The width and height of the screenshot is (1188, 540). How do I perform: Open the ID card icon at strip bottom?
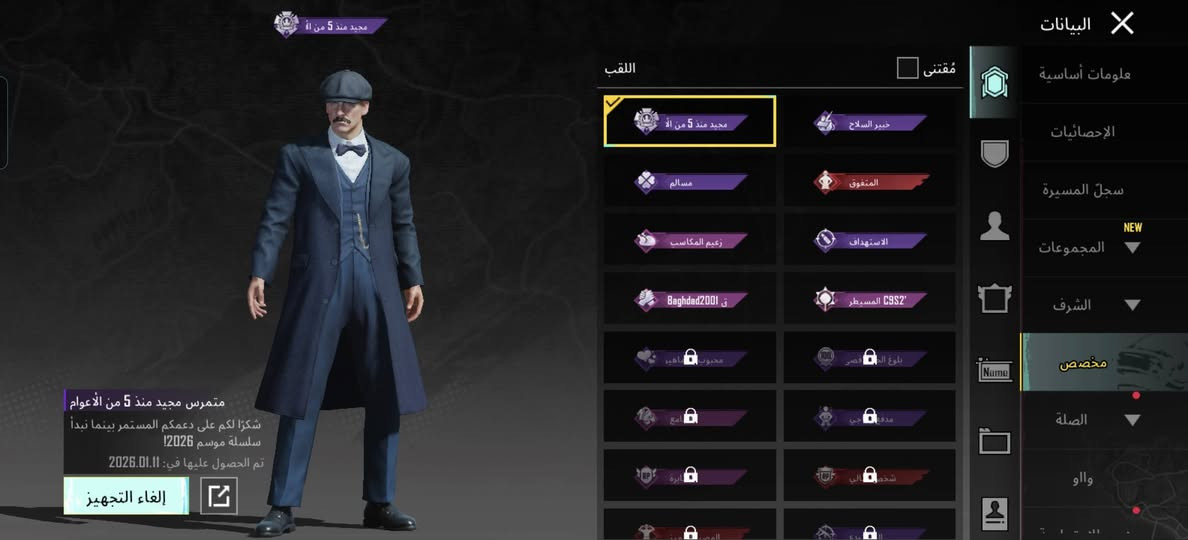(x=995, y=513)
